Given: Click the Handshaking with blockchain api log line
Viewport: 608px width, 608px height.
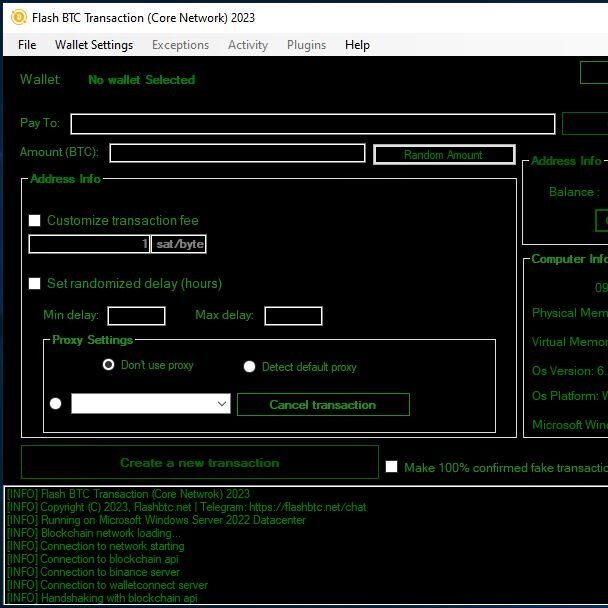Looking at the screenshot, I should click(x=102, y=598).
